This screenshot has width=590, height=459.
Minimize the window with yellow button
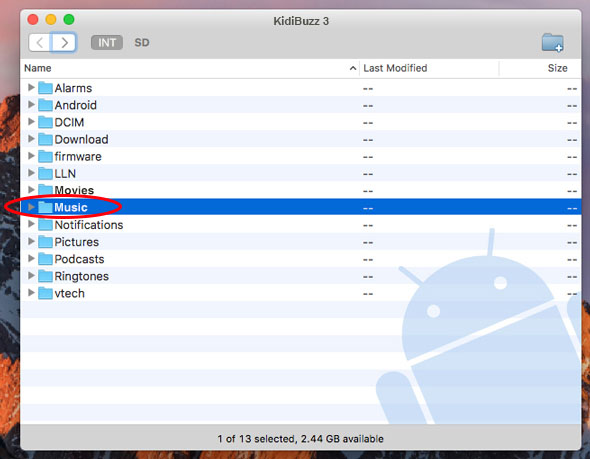pyautogui.click(x=51, y=19)
